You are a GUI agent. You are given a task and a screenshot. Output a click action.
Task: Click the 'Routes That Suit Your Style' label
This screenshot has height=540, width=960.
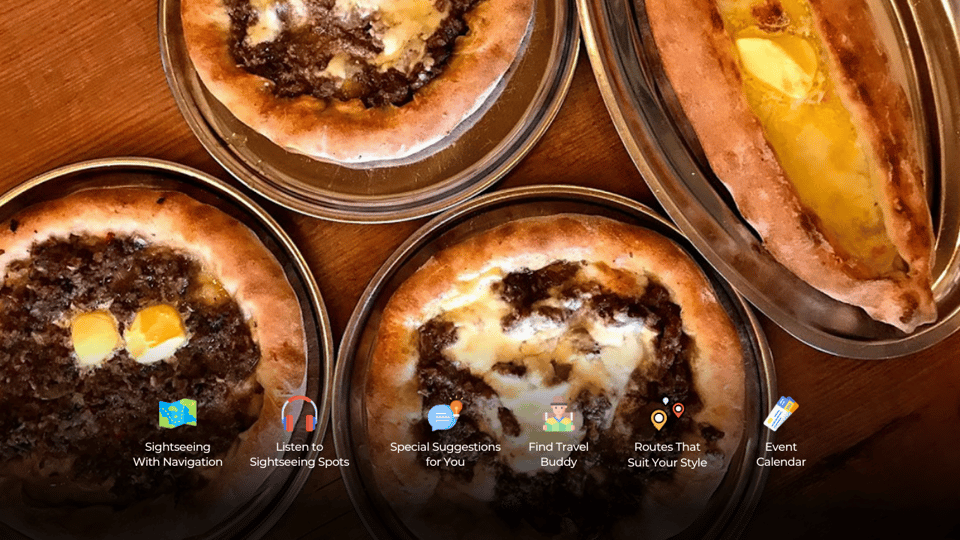667,455
